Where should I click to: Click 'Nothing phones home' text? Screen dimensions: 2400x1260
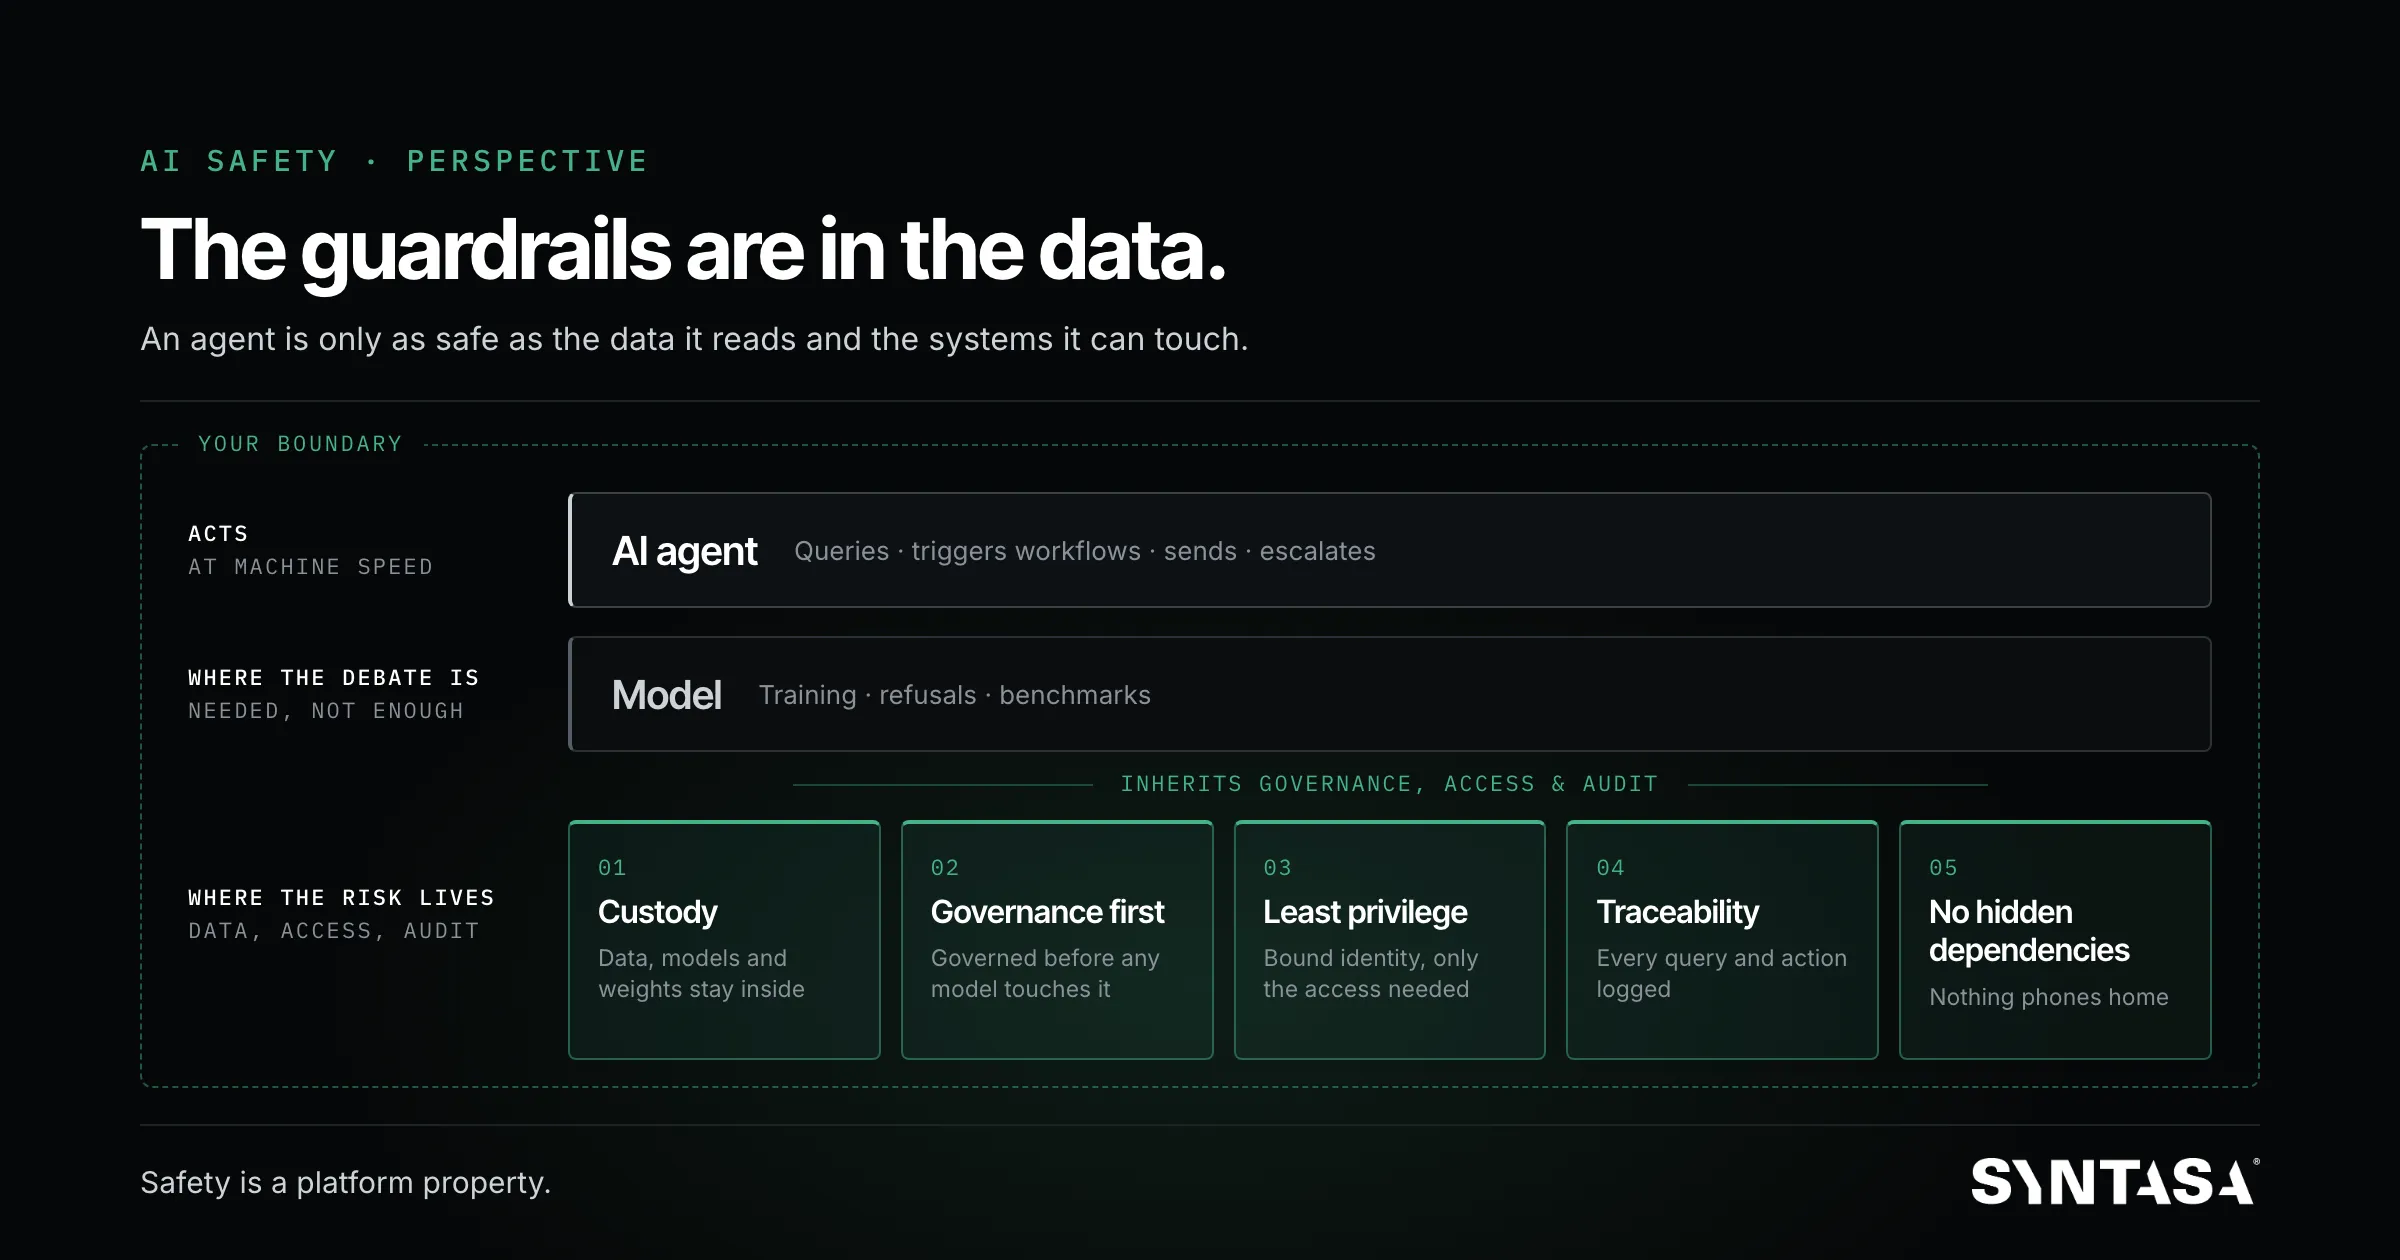2049,997
